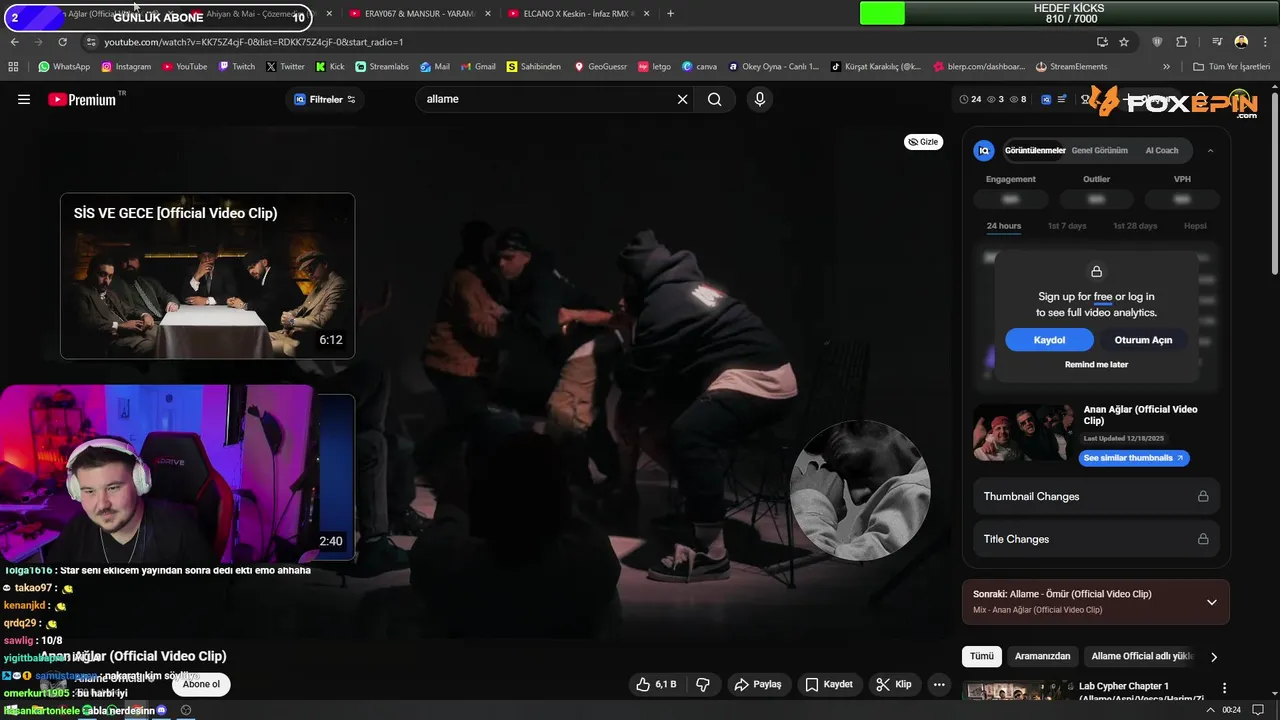Click the circular channel watermark on video
The image size is (1280, 720).
860,490
